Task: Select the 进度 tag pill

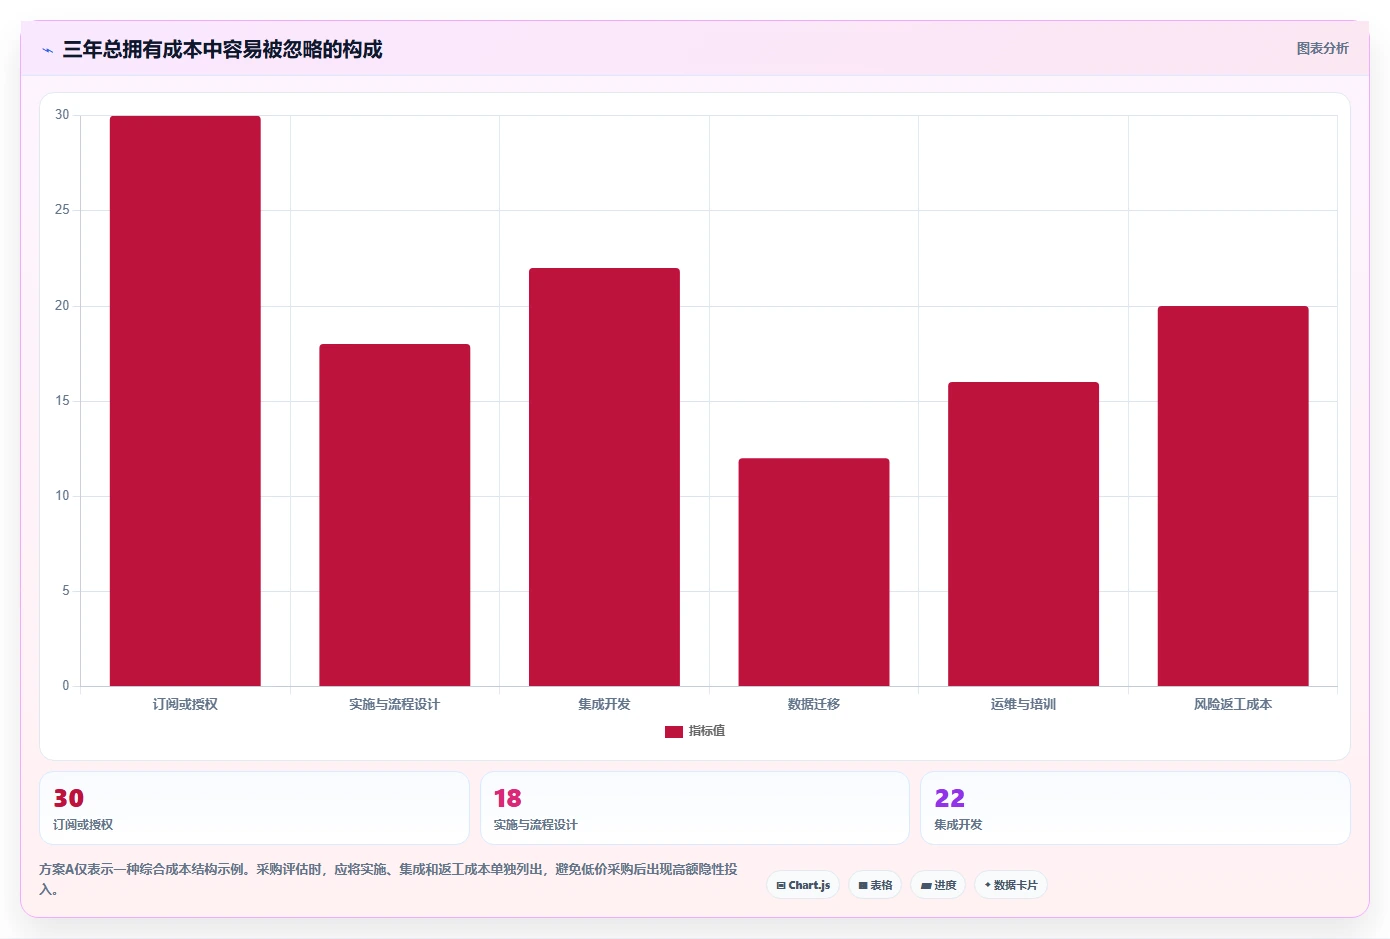Action: [x=938, y=885]
